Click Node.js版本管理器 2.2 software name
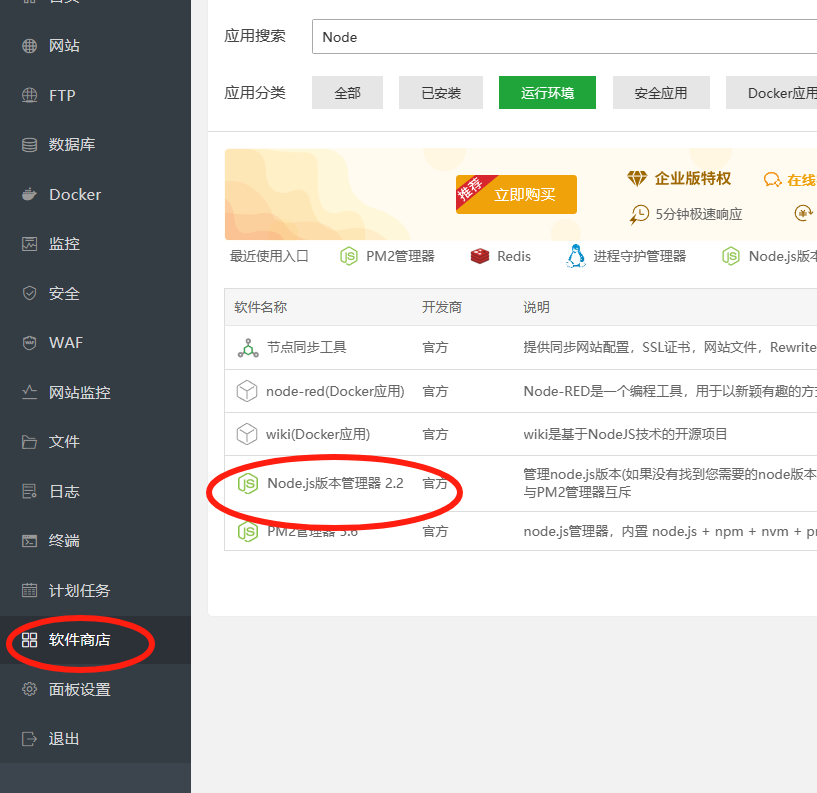The width and height of the screenshot is (817, 793). point(335,484)
